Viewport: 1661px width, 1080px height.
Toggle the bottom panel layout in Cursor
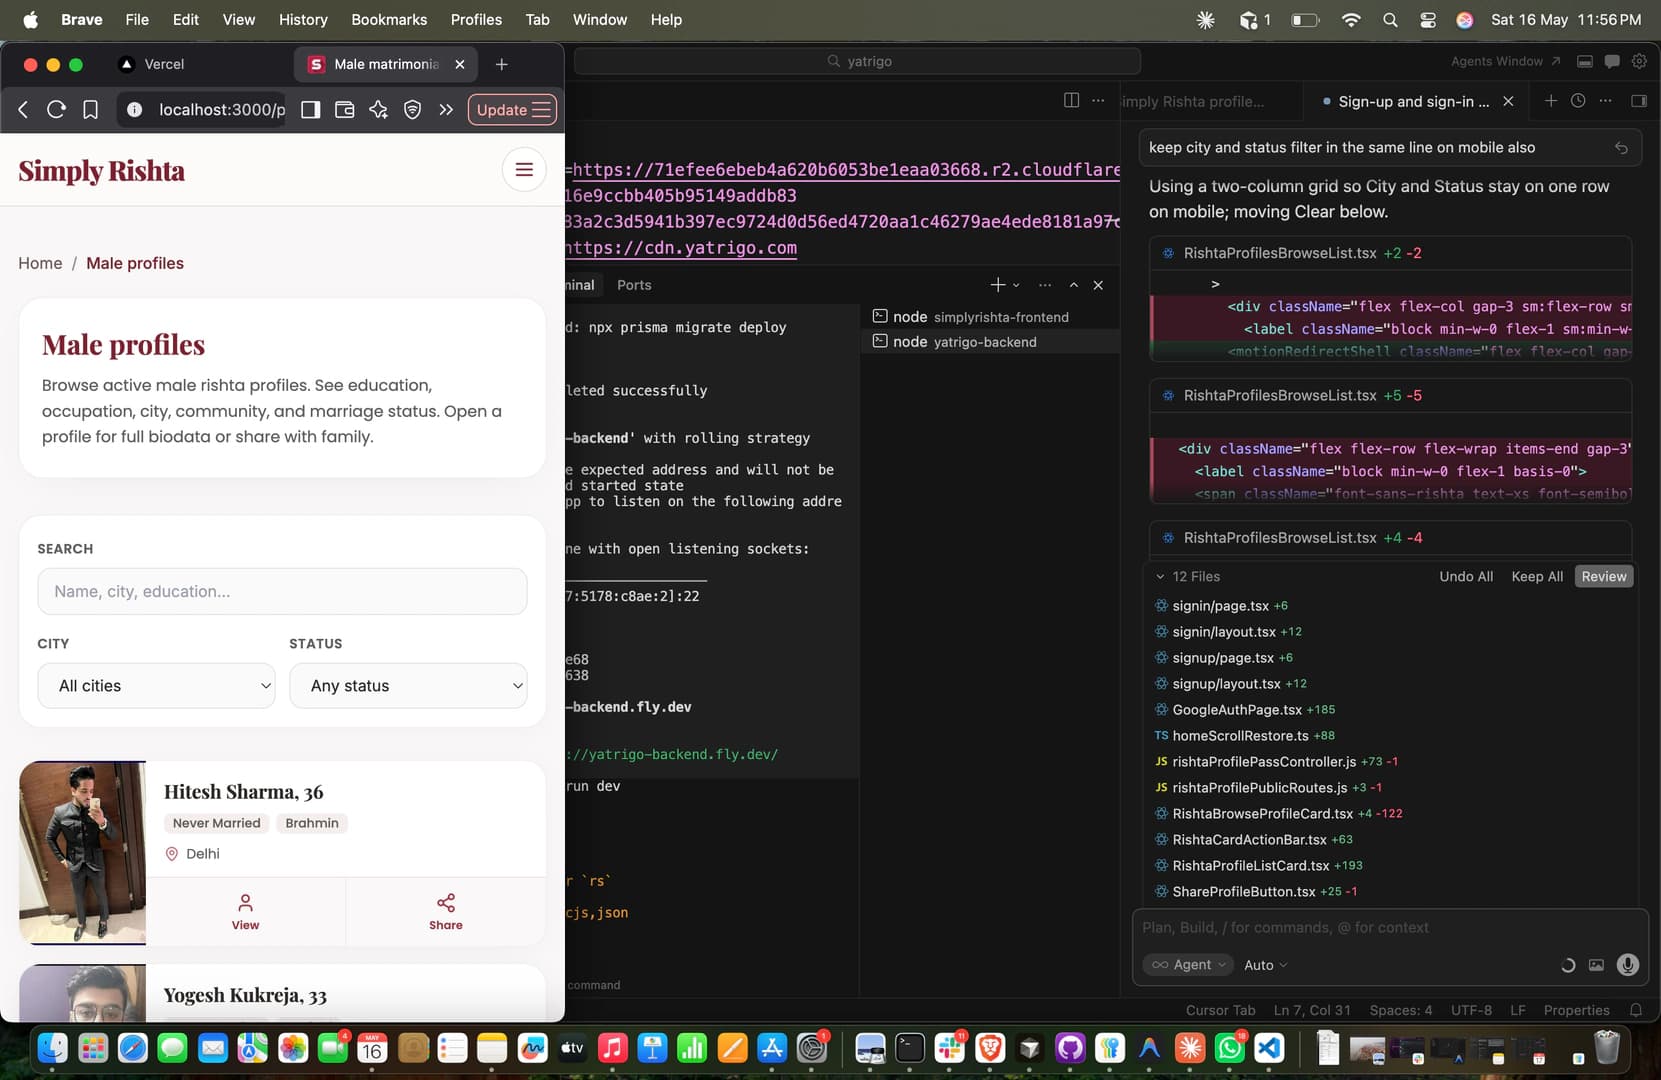pyautogui.click(x=1585, y=61)
